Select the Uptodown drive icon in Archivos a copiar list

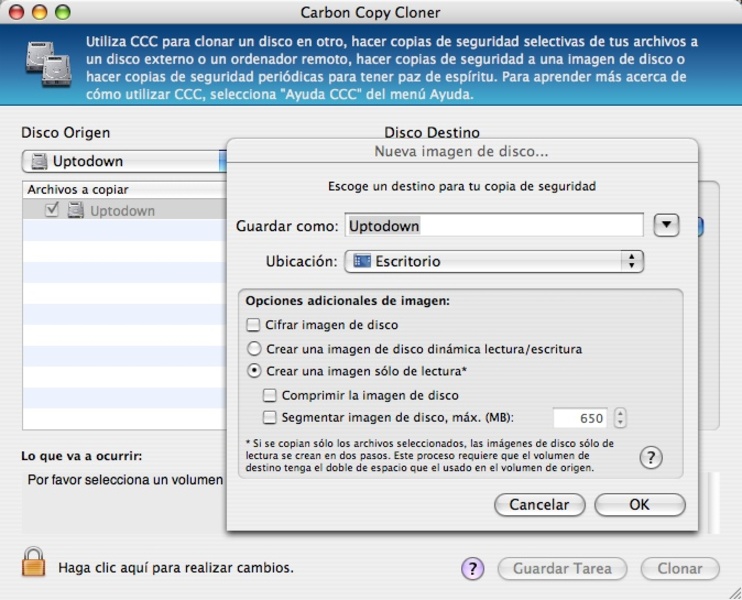(x=75, y=210)
